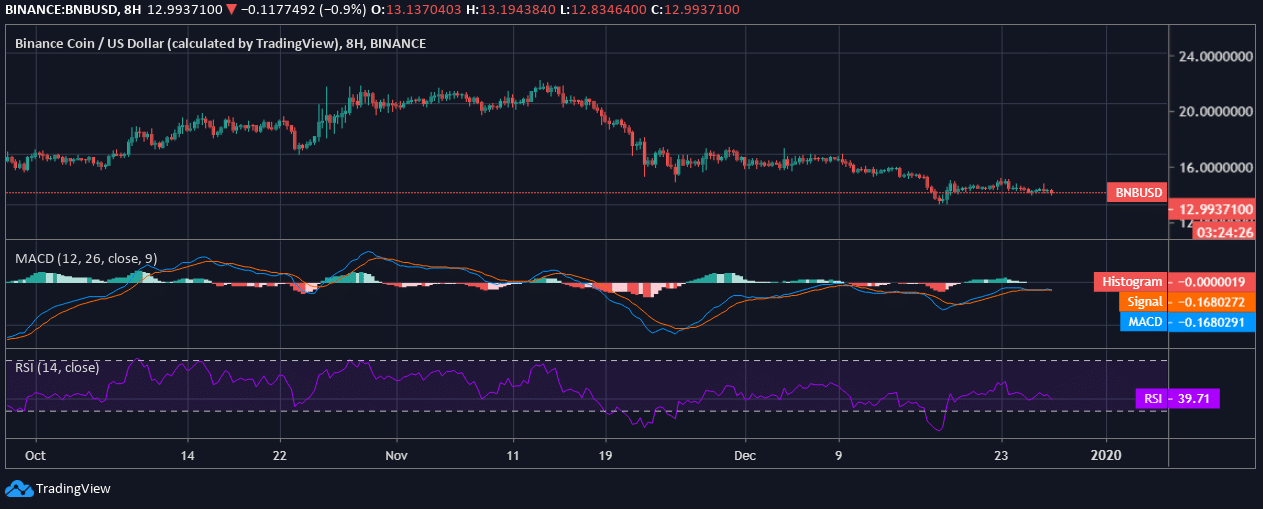The width and height of the screenshot is (1263, 509).
Task: Click the Histogram value label
Action: 1174,282
